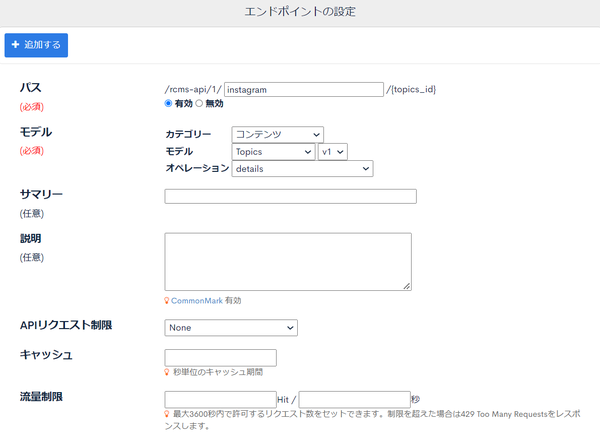Screen dimensions: 600x443
Task: Open the CommonMark link
Action: (197, 301)
